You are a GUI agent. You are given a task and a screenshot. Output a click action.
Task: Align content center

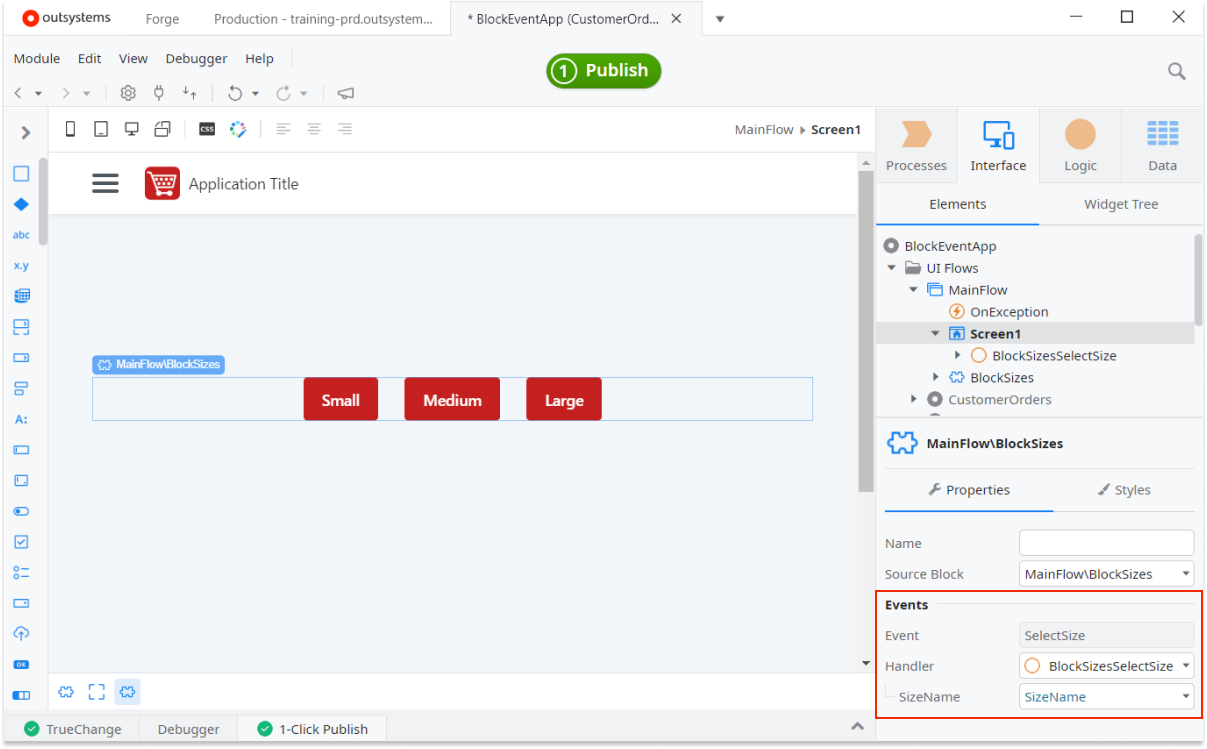[x=314, y=129]
